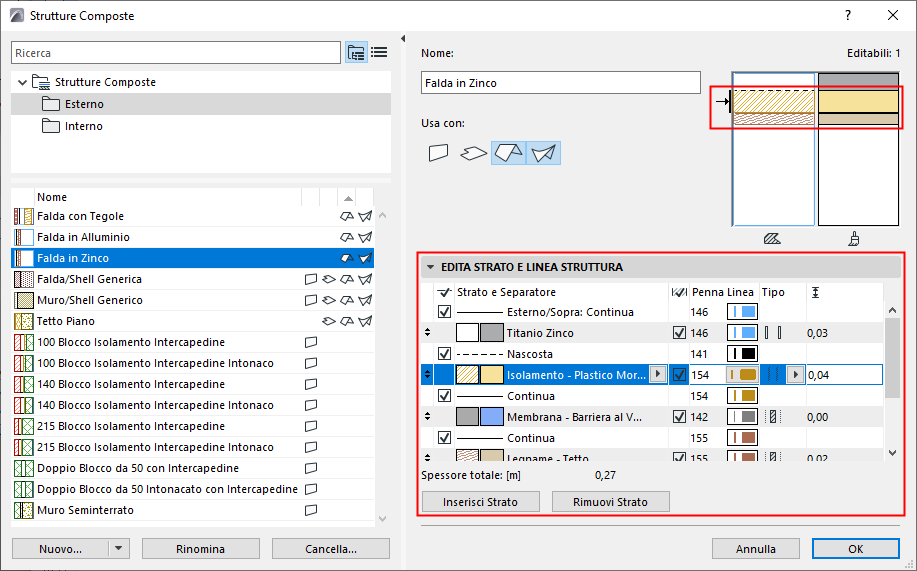Click the Ricerca search field

(175, 53)
